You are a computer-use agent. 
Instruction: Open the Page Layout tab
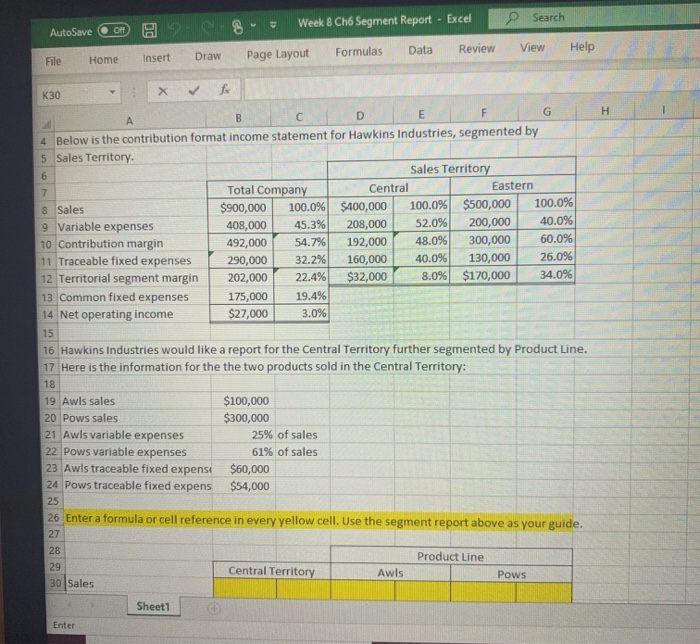(278, 54)
